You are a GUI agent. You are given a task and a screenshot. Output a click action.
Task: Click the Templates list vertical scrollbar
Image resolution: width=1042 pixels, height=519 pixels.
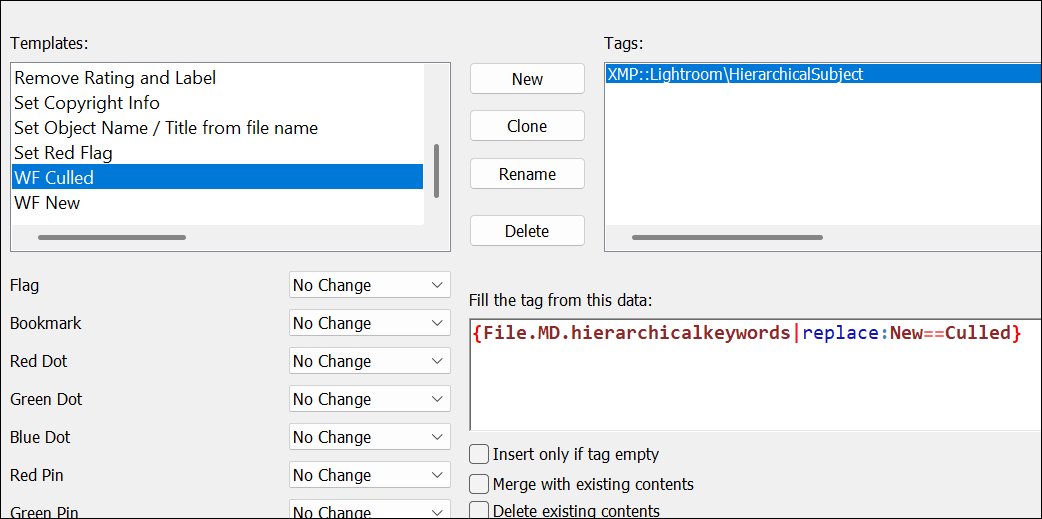pos(437,171)
